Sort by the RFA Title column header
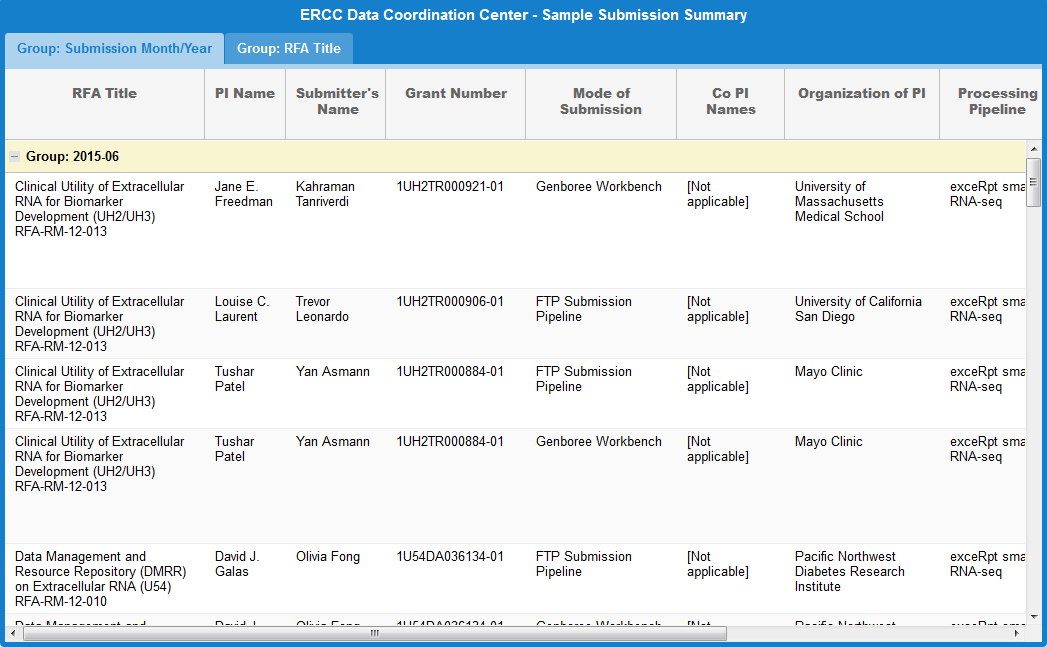 click(104, 94)
